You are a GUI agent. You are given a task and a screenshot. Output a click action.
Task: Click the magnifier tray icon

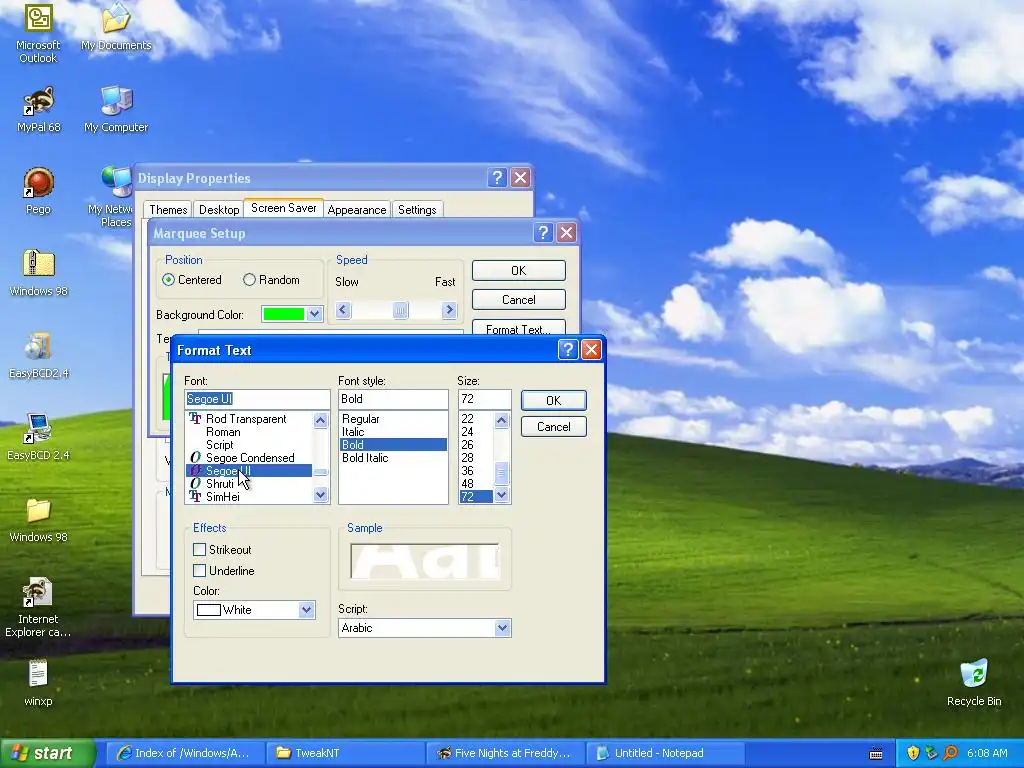[950, 753]
